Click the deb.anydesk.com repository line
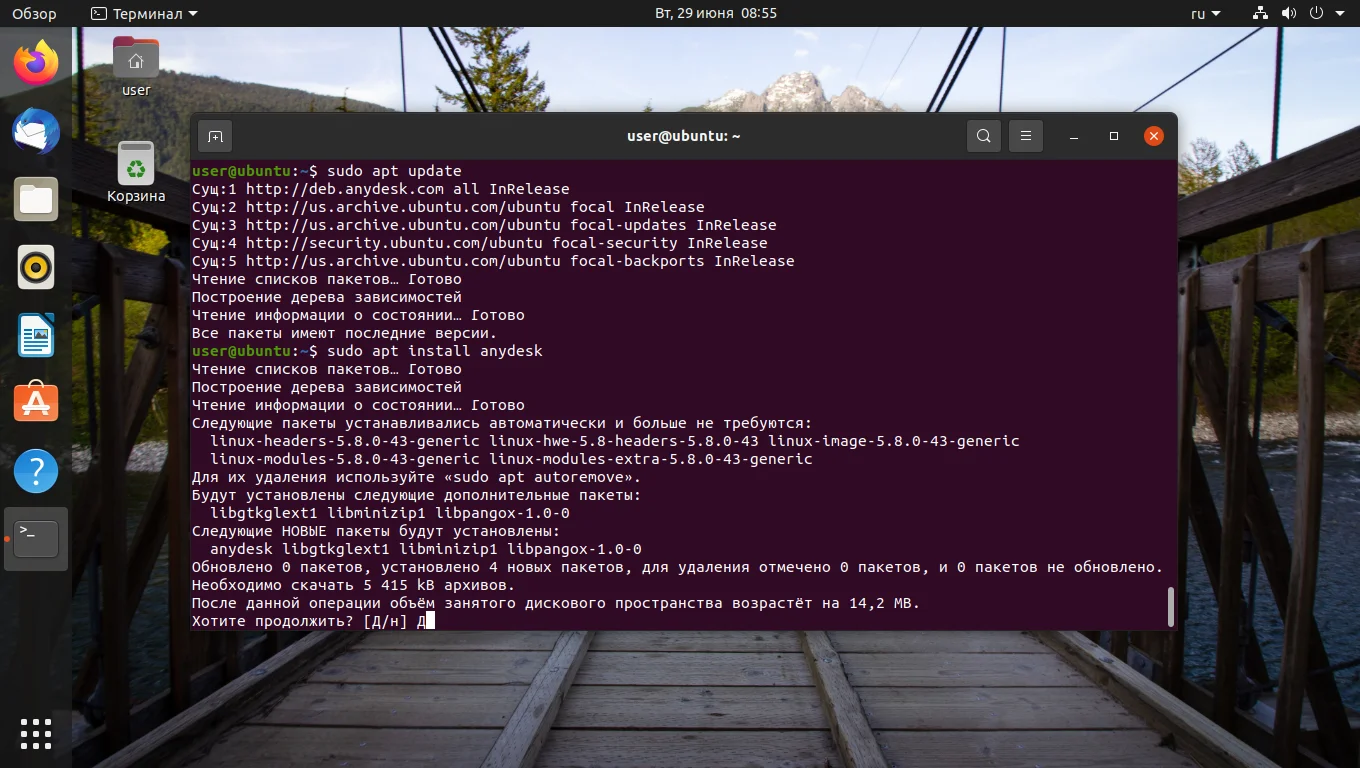 click(x=381, y=189)
